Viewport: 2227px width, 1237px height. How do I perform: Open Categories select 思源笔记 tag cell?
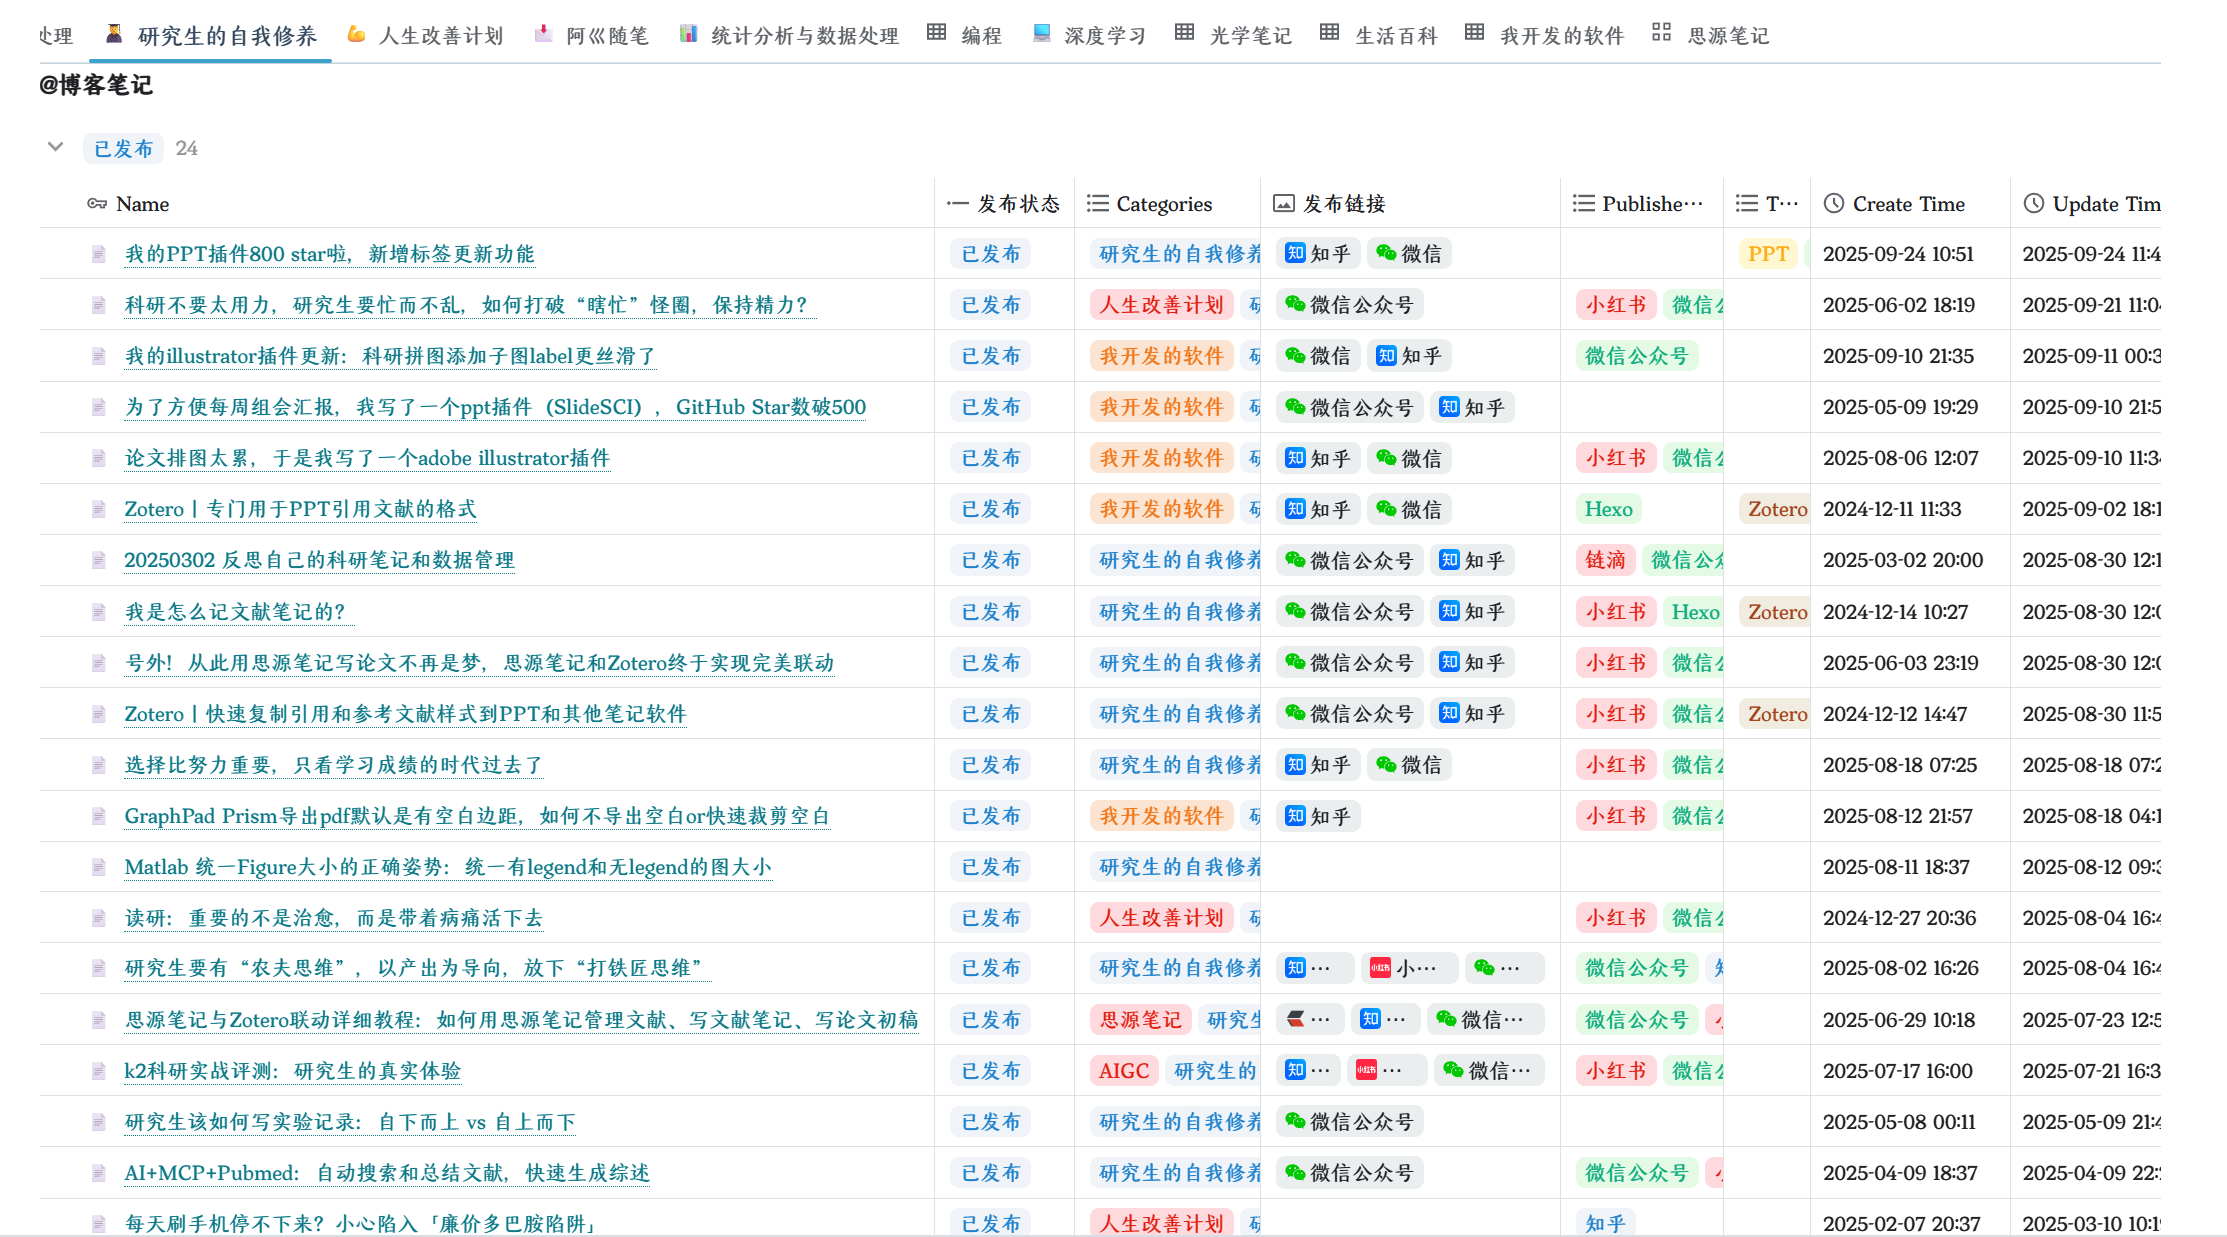1139,1020
